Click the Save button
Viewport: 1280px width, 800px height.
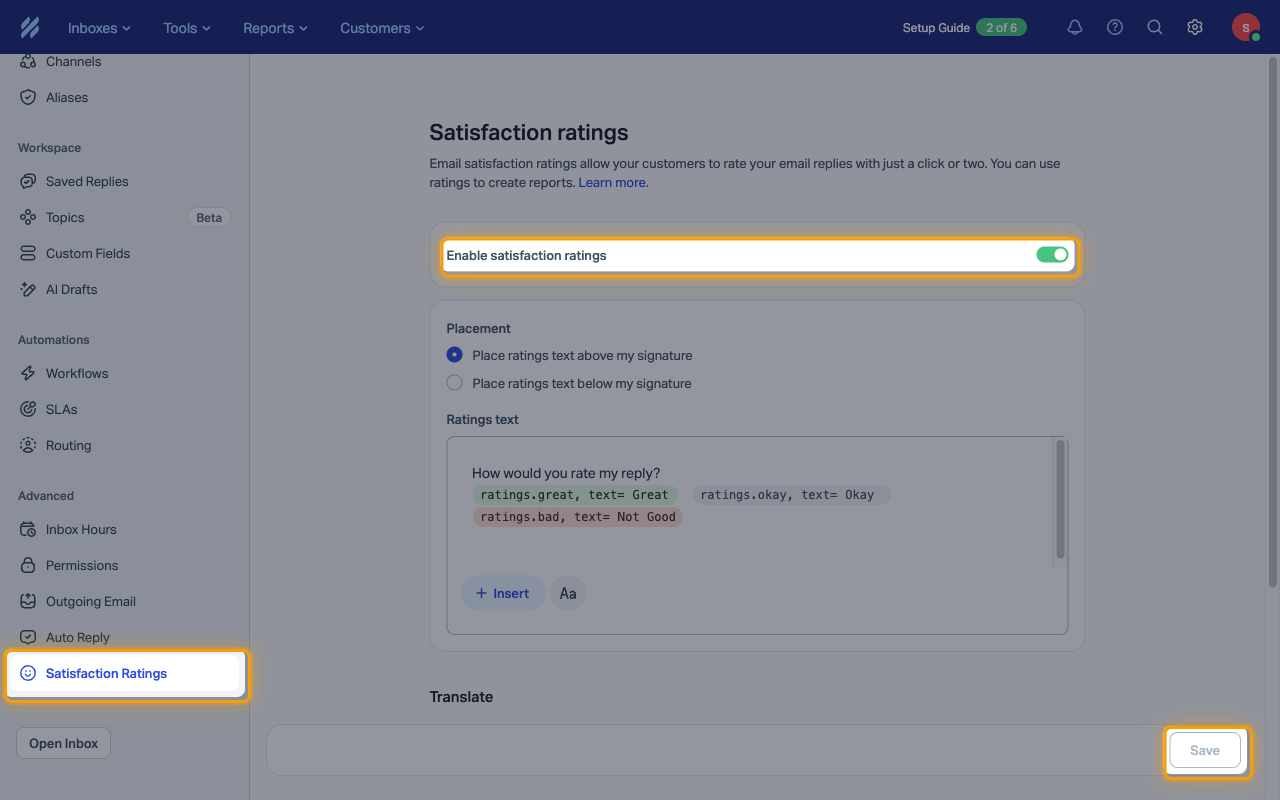click(1205, 750)
